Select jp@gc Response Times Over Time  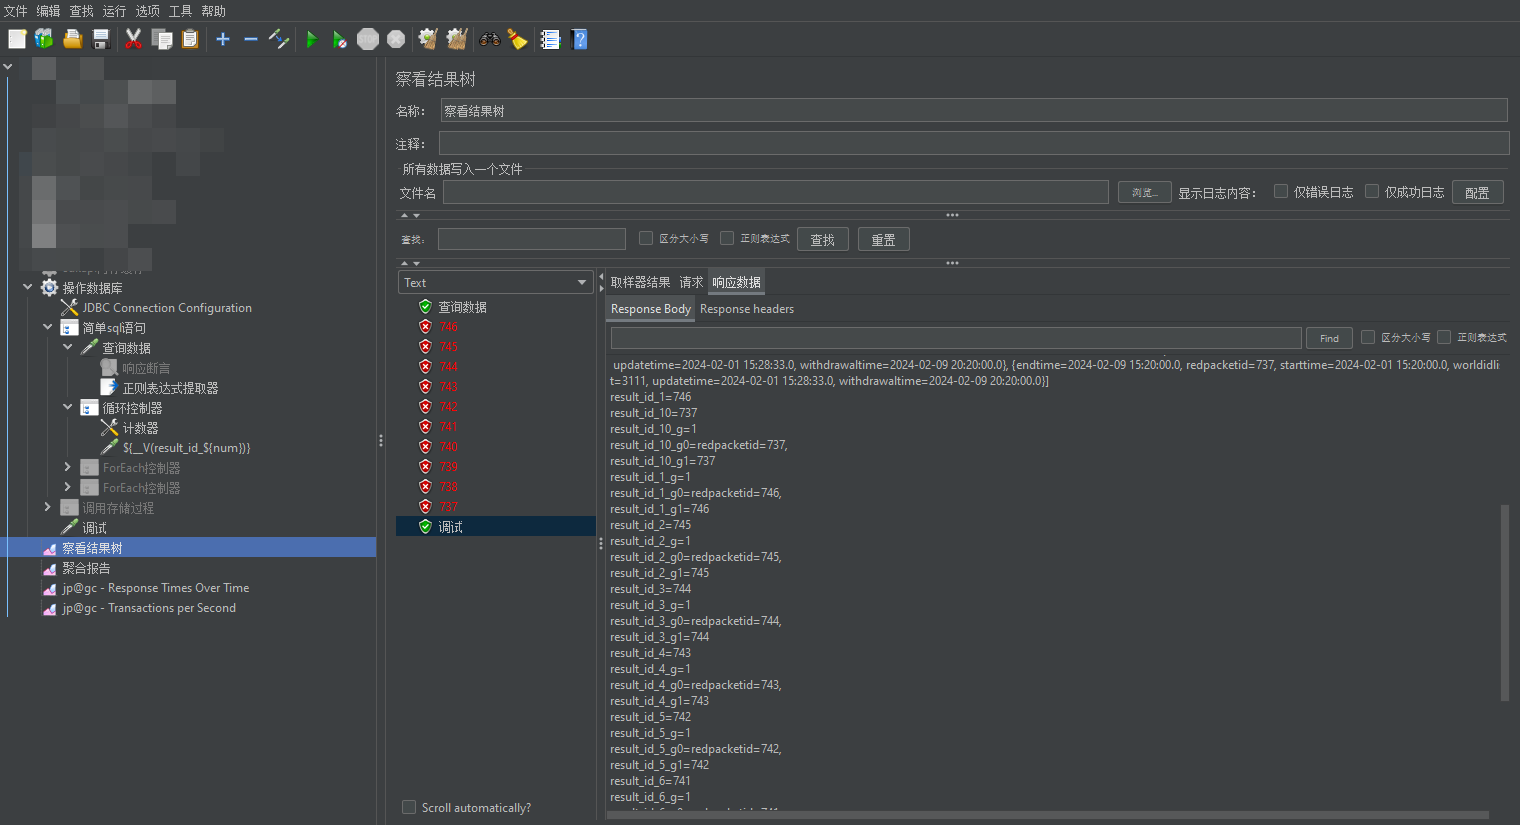tap(155, 588)
